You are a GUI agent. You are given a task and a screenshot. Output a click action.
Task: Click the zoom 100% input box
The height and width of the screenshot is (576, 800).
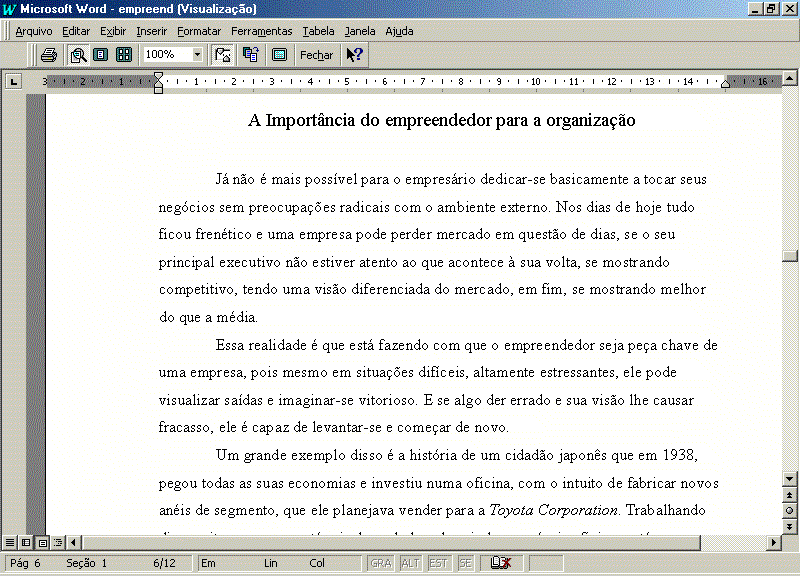click(x=167, y=54)
